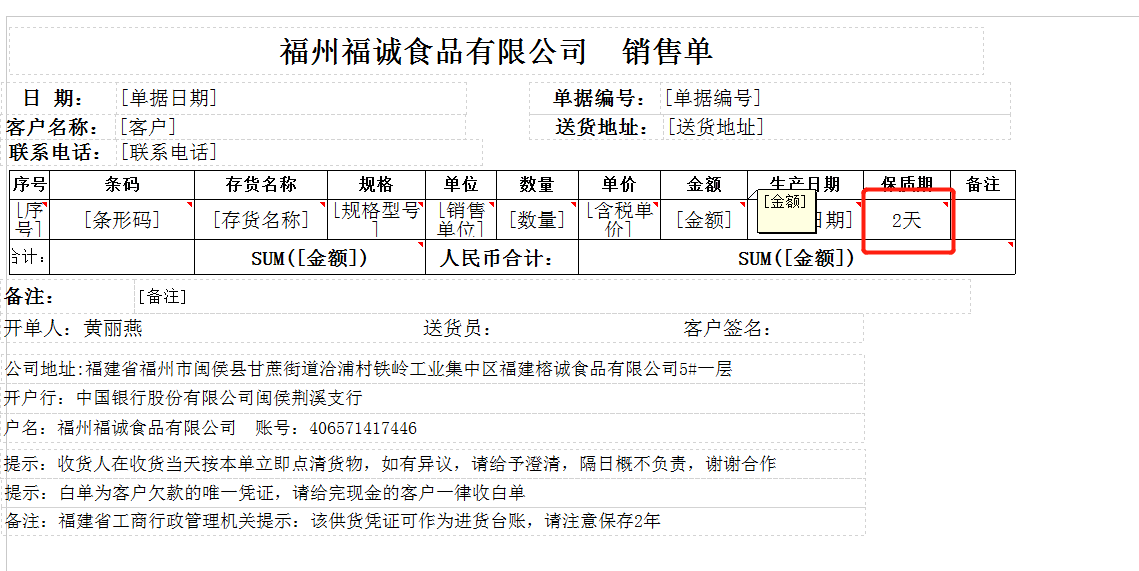
Task: Click the 客户名称: label
Action: pos(53,127)
